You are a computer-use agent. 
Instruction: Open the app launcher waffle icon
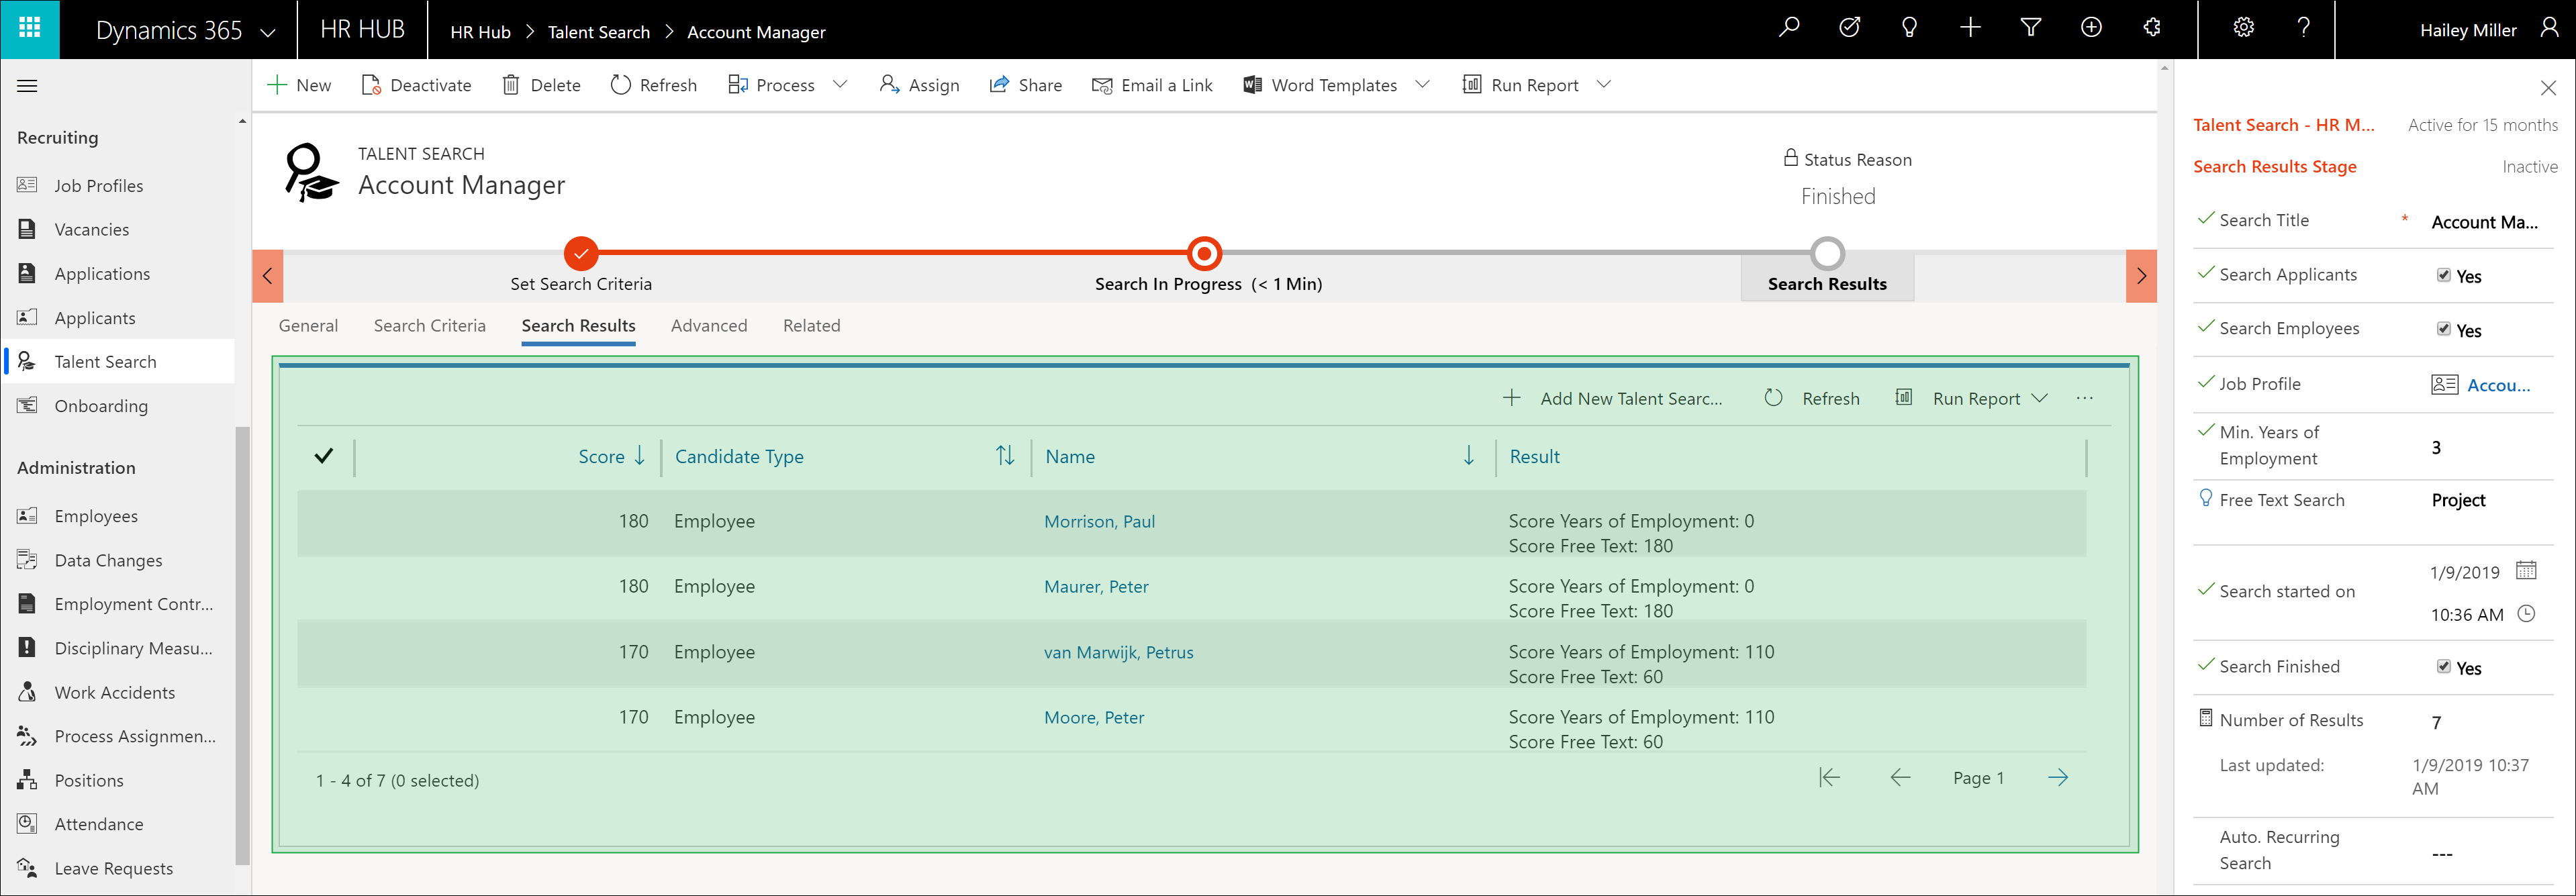30,29
